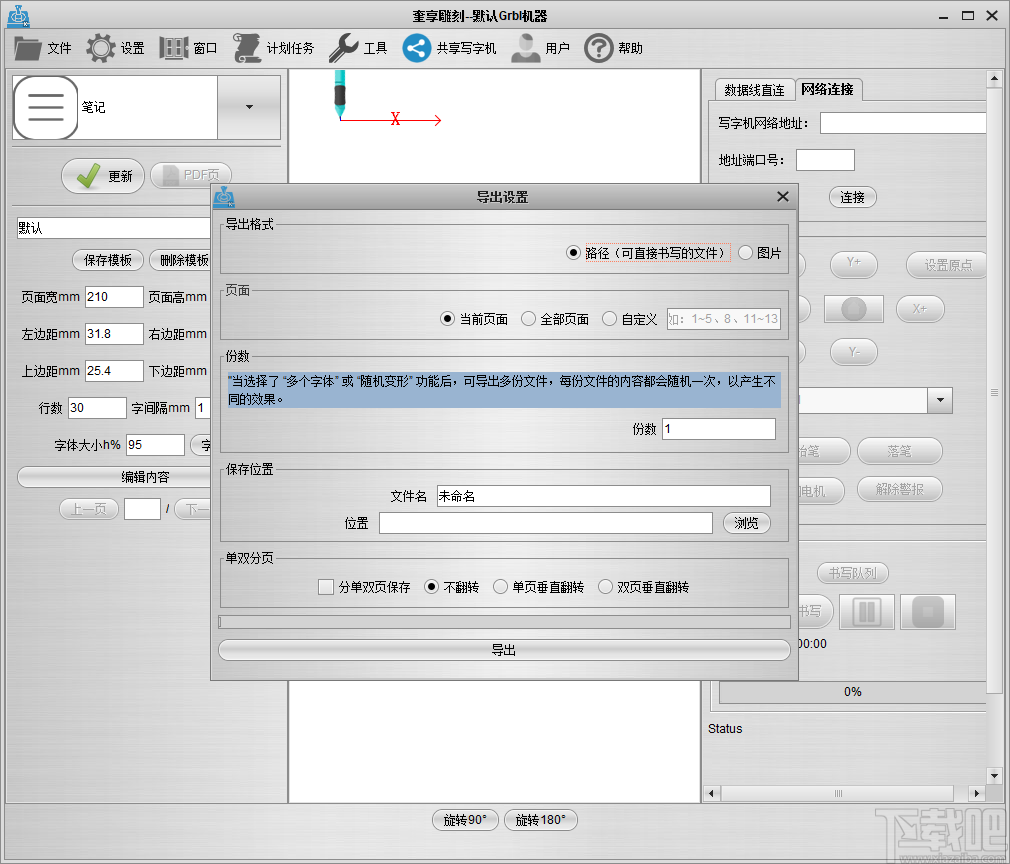Click the 导出 export button

click(504, 649)
